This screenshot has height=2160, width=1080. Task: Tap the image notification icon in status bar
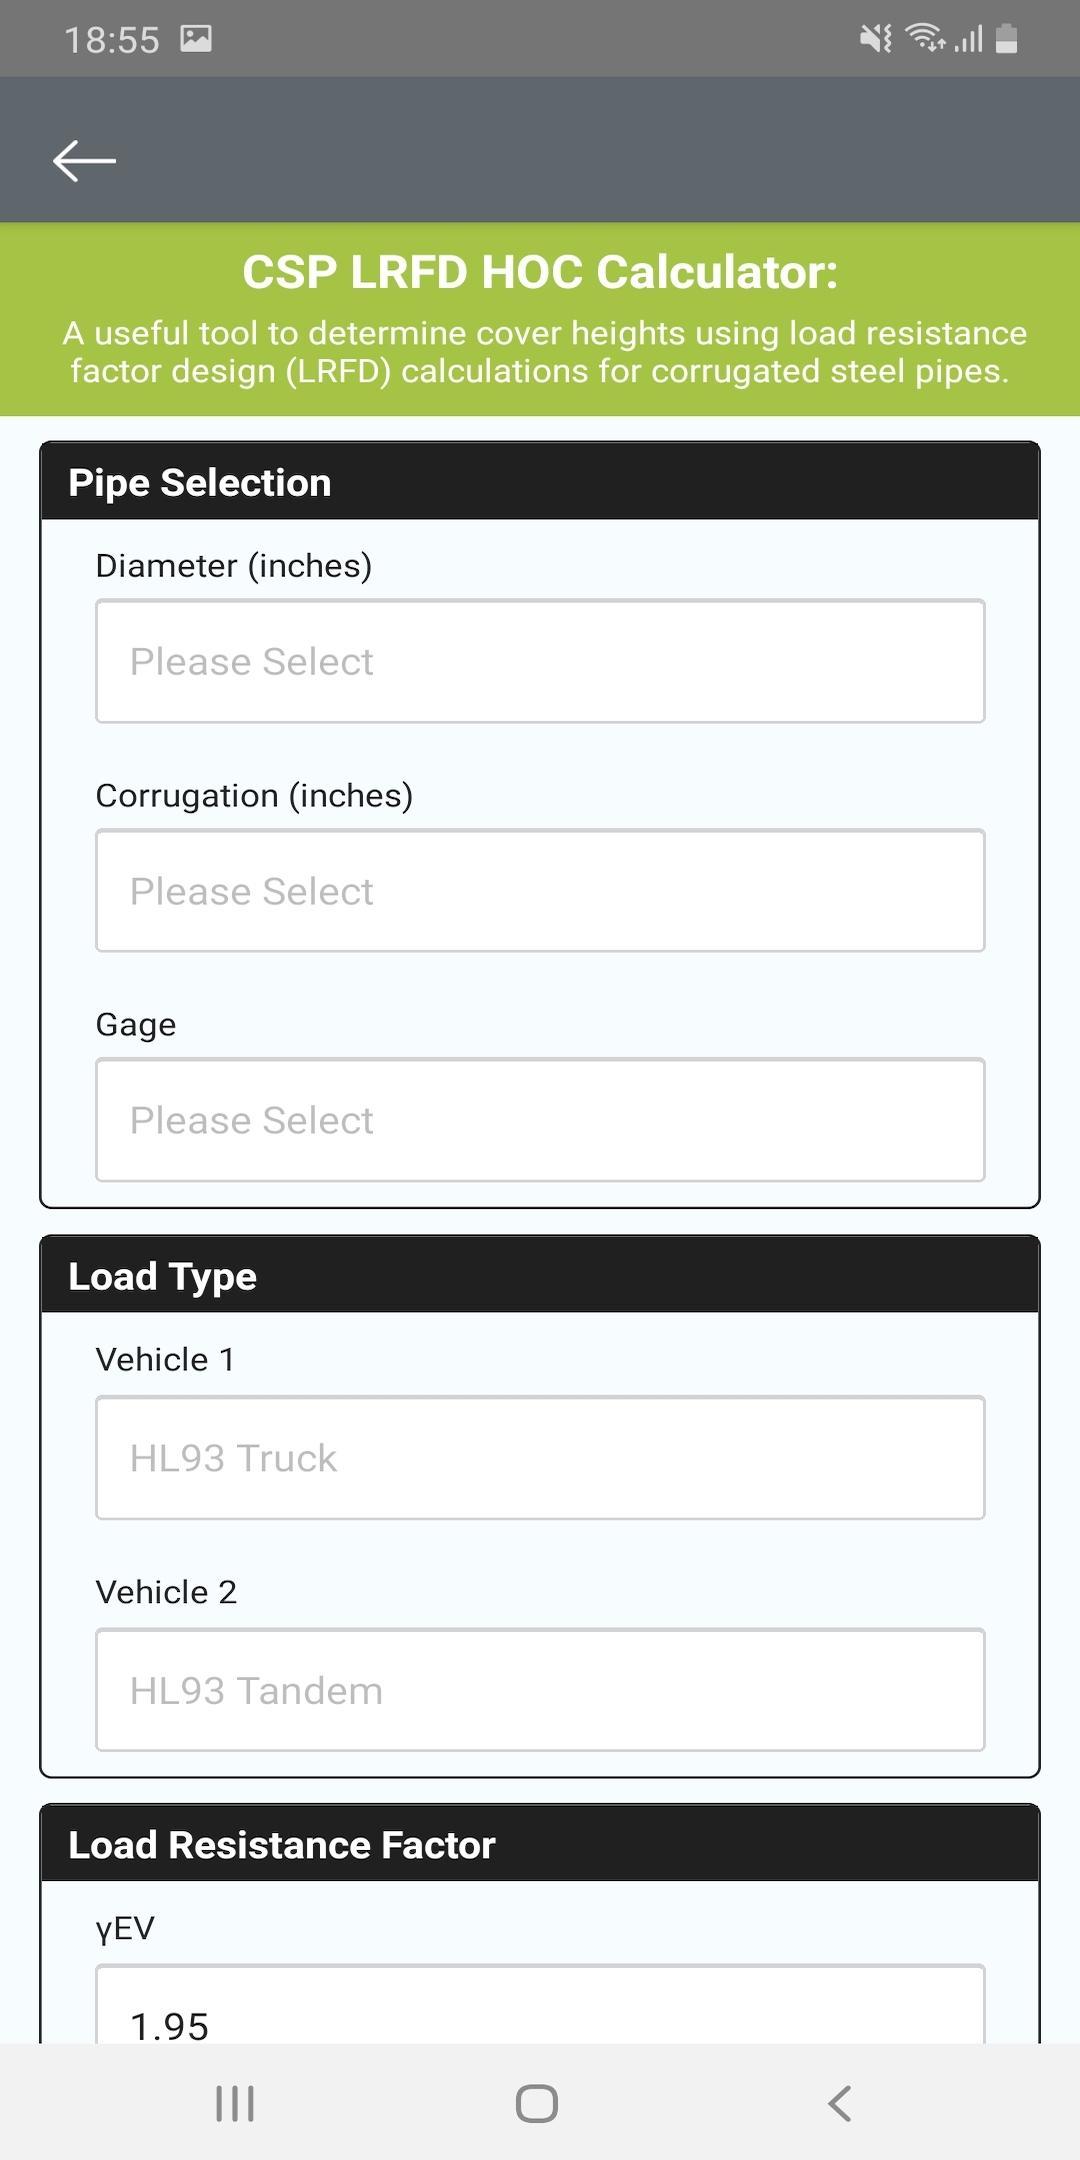(196, 39)
